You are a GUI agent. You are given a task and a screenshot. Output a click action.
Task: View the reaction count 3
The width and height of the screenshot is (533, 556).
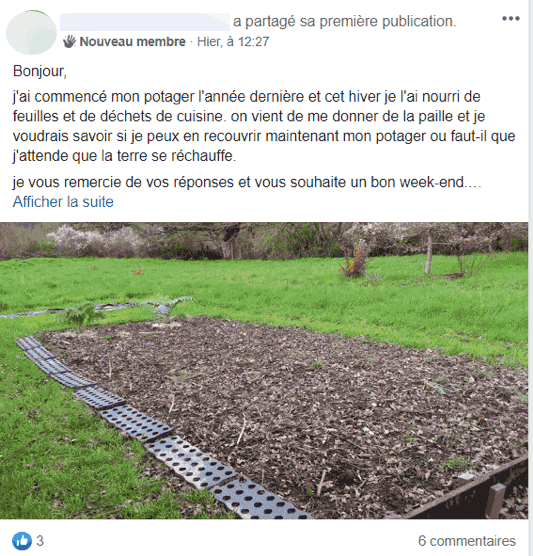coord(40,541)
